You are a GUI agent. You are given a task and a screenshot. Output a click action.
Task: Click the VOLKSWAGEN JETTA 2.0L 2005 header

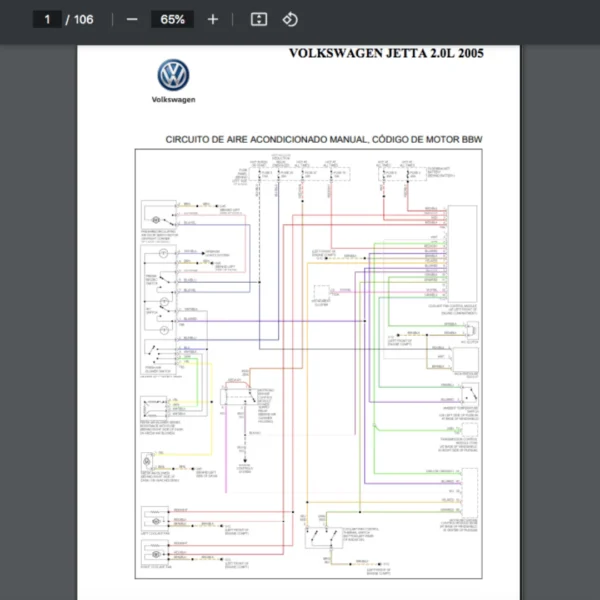pos(385,54)
